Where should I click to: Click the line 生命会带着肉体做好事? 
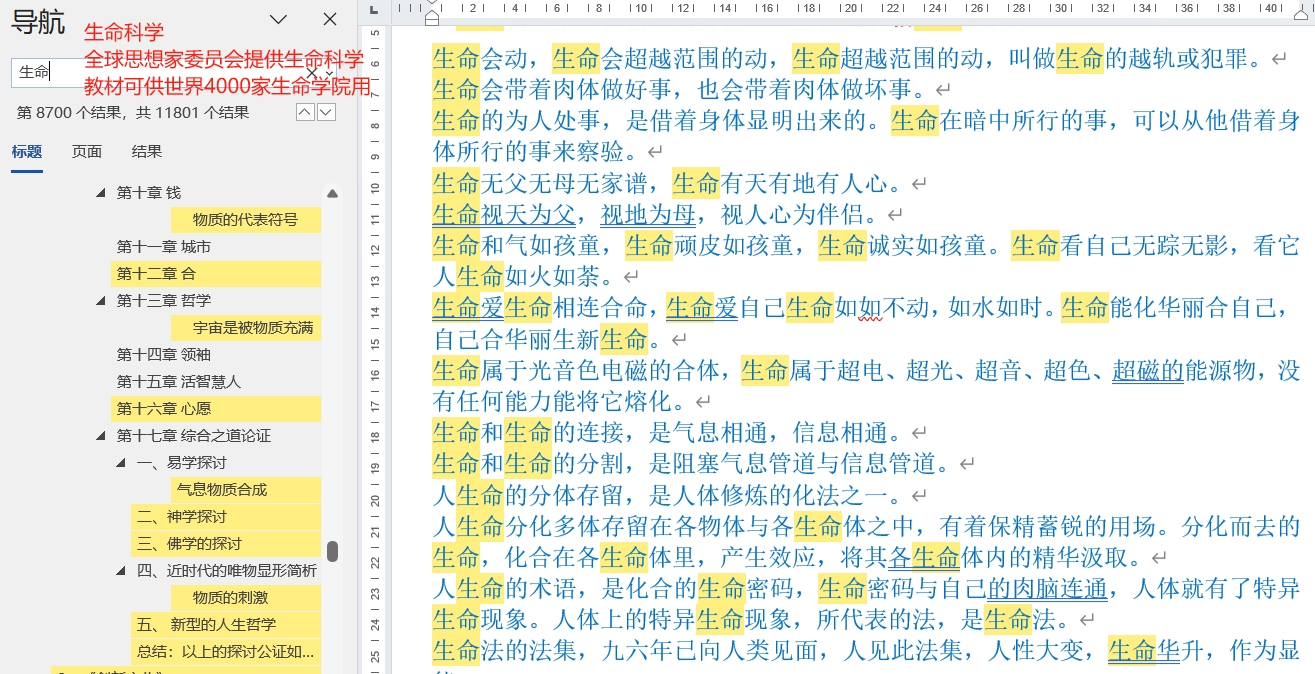[x=691, y=90]
